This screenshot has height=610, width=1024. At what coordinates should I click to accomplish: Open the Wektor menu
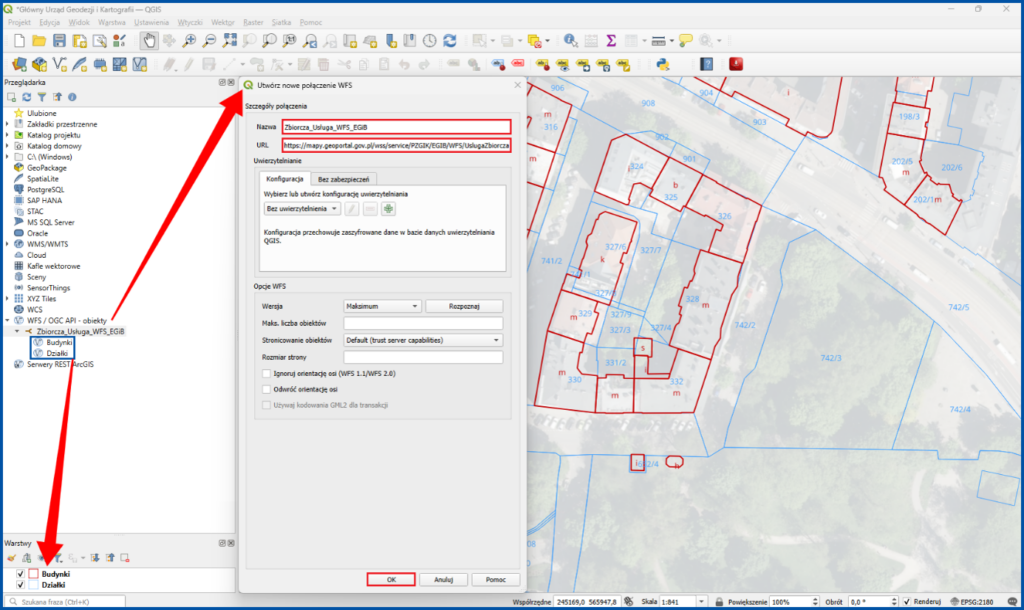click(x=223, y=22)
